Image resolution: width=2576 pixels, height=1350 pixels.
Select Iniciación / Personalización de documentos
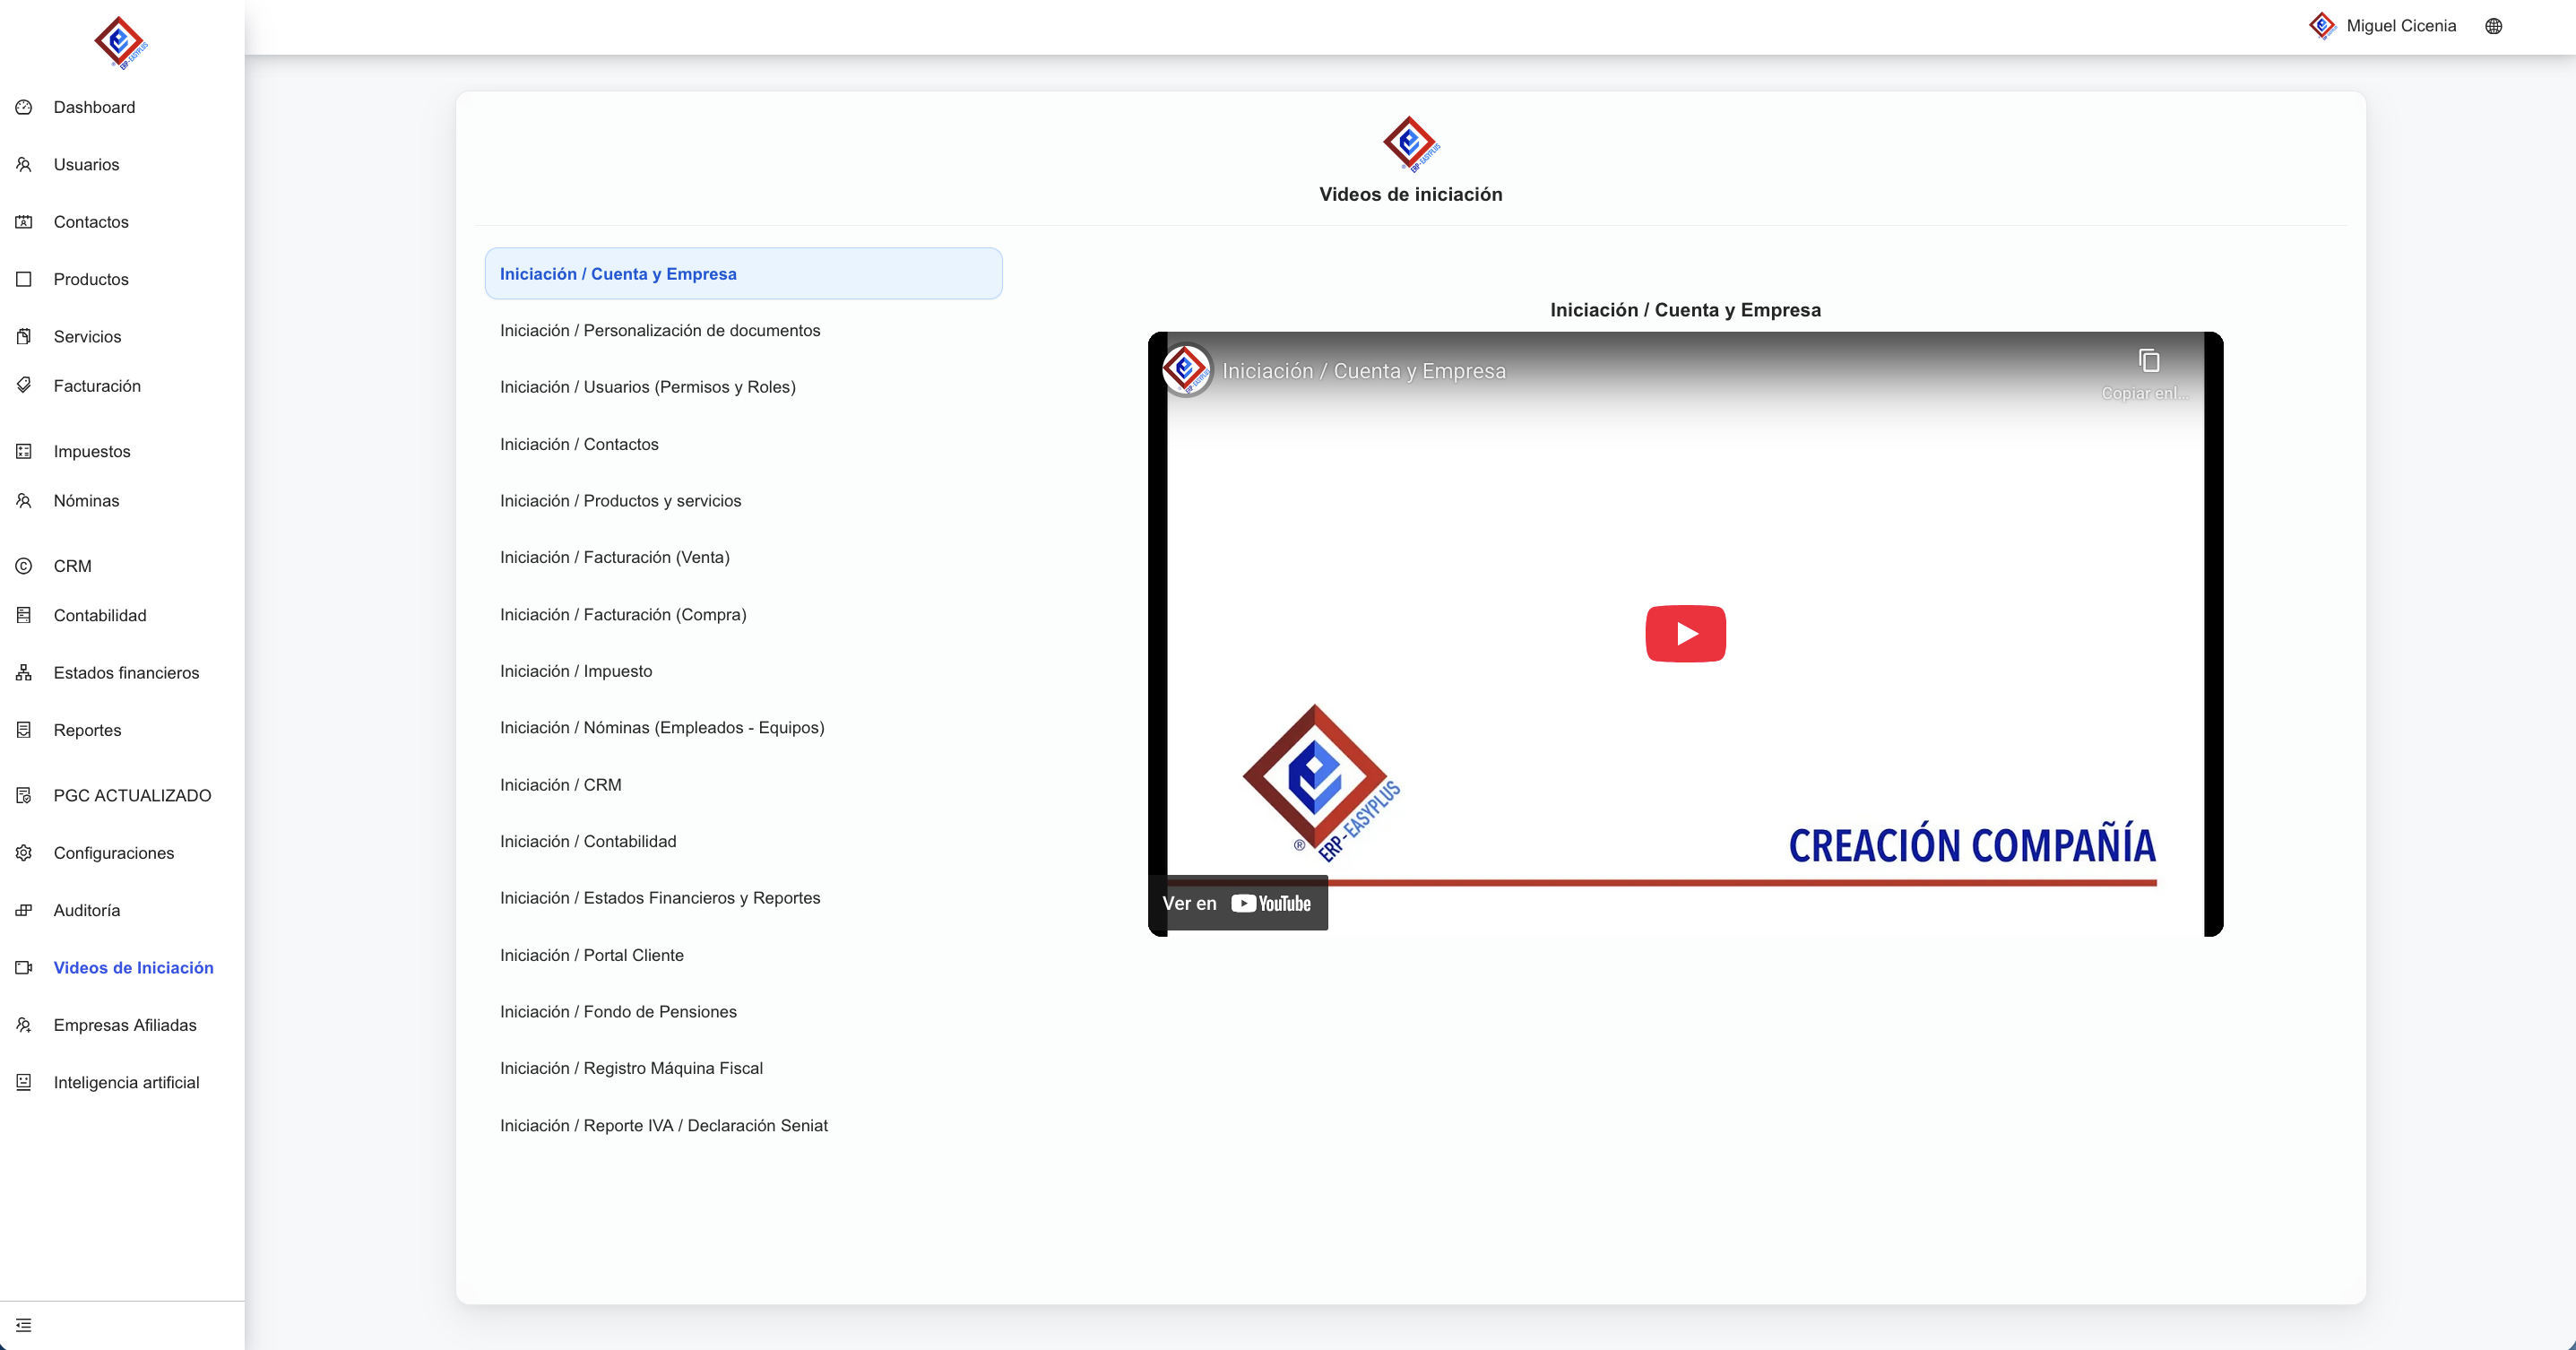point(660,330)
